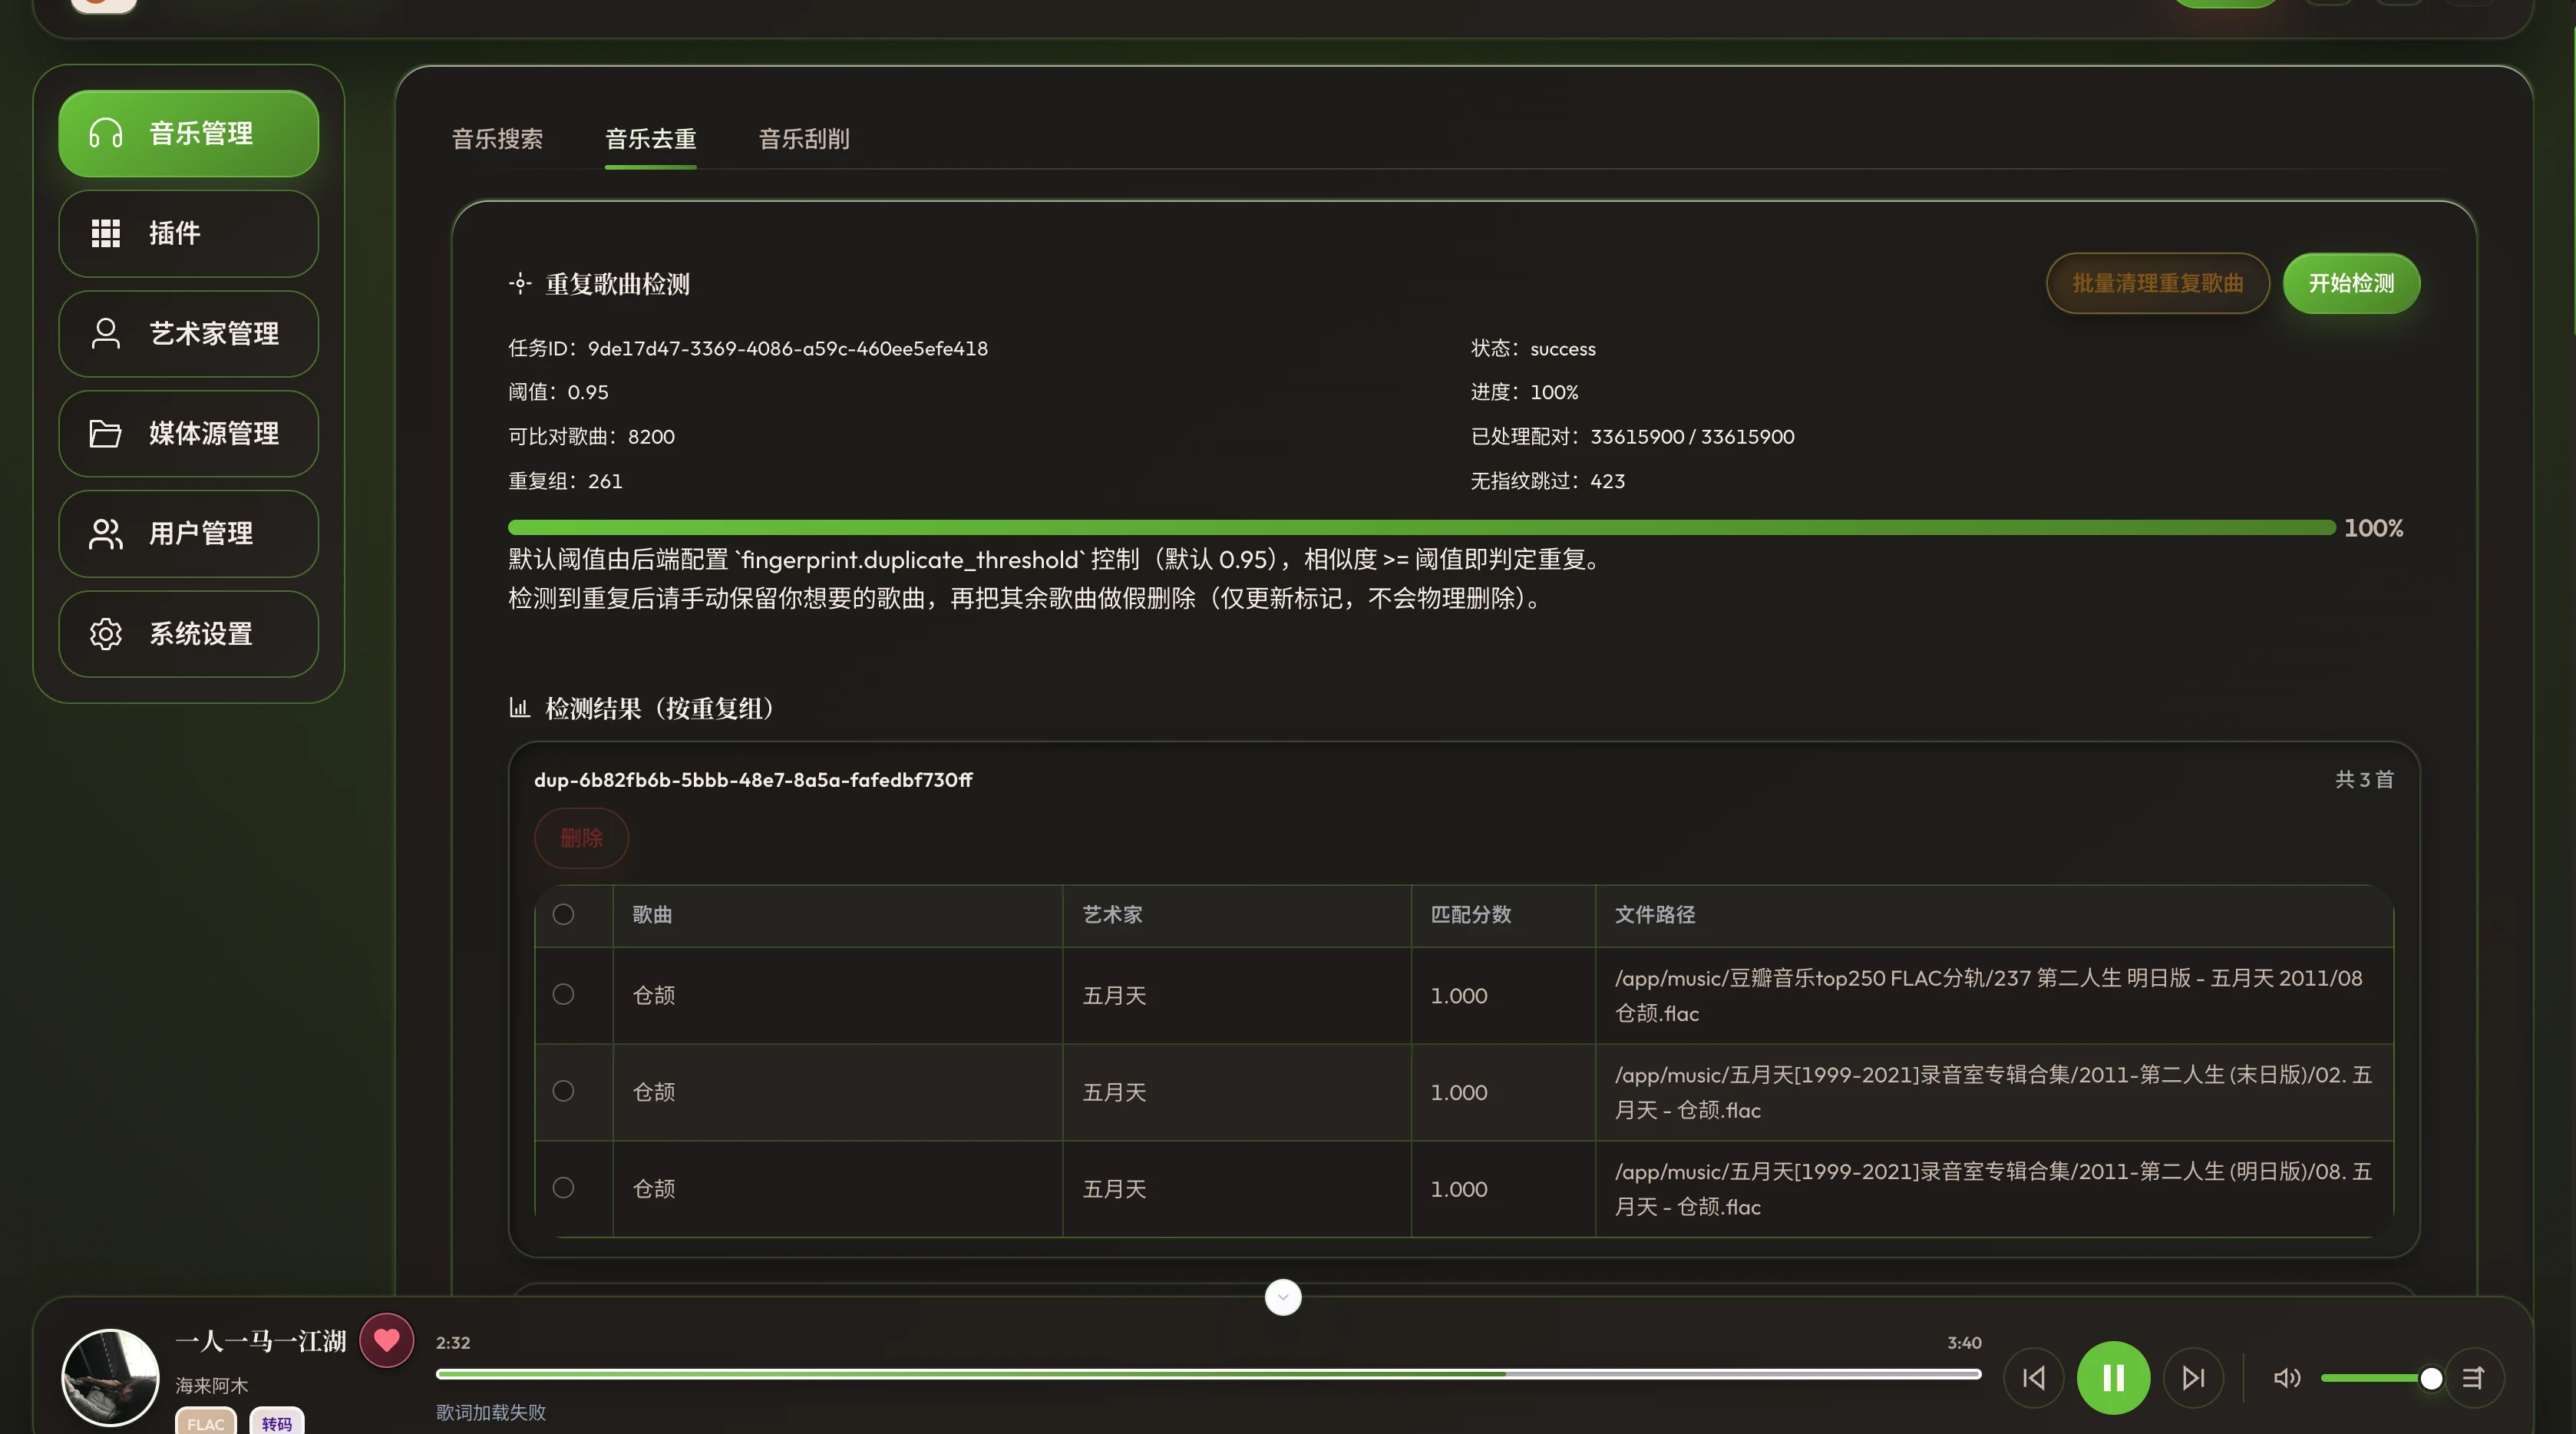Viewport: 2576px width, 1434px height.
Task: Skip to the previous track
Action: [x=2034, y=1378]
